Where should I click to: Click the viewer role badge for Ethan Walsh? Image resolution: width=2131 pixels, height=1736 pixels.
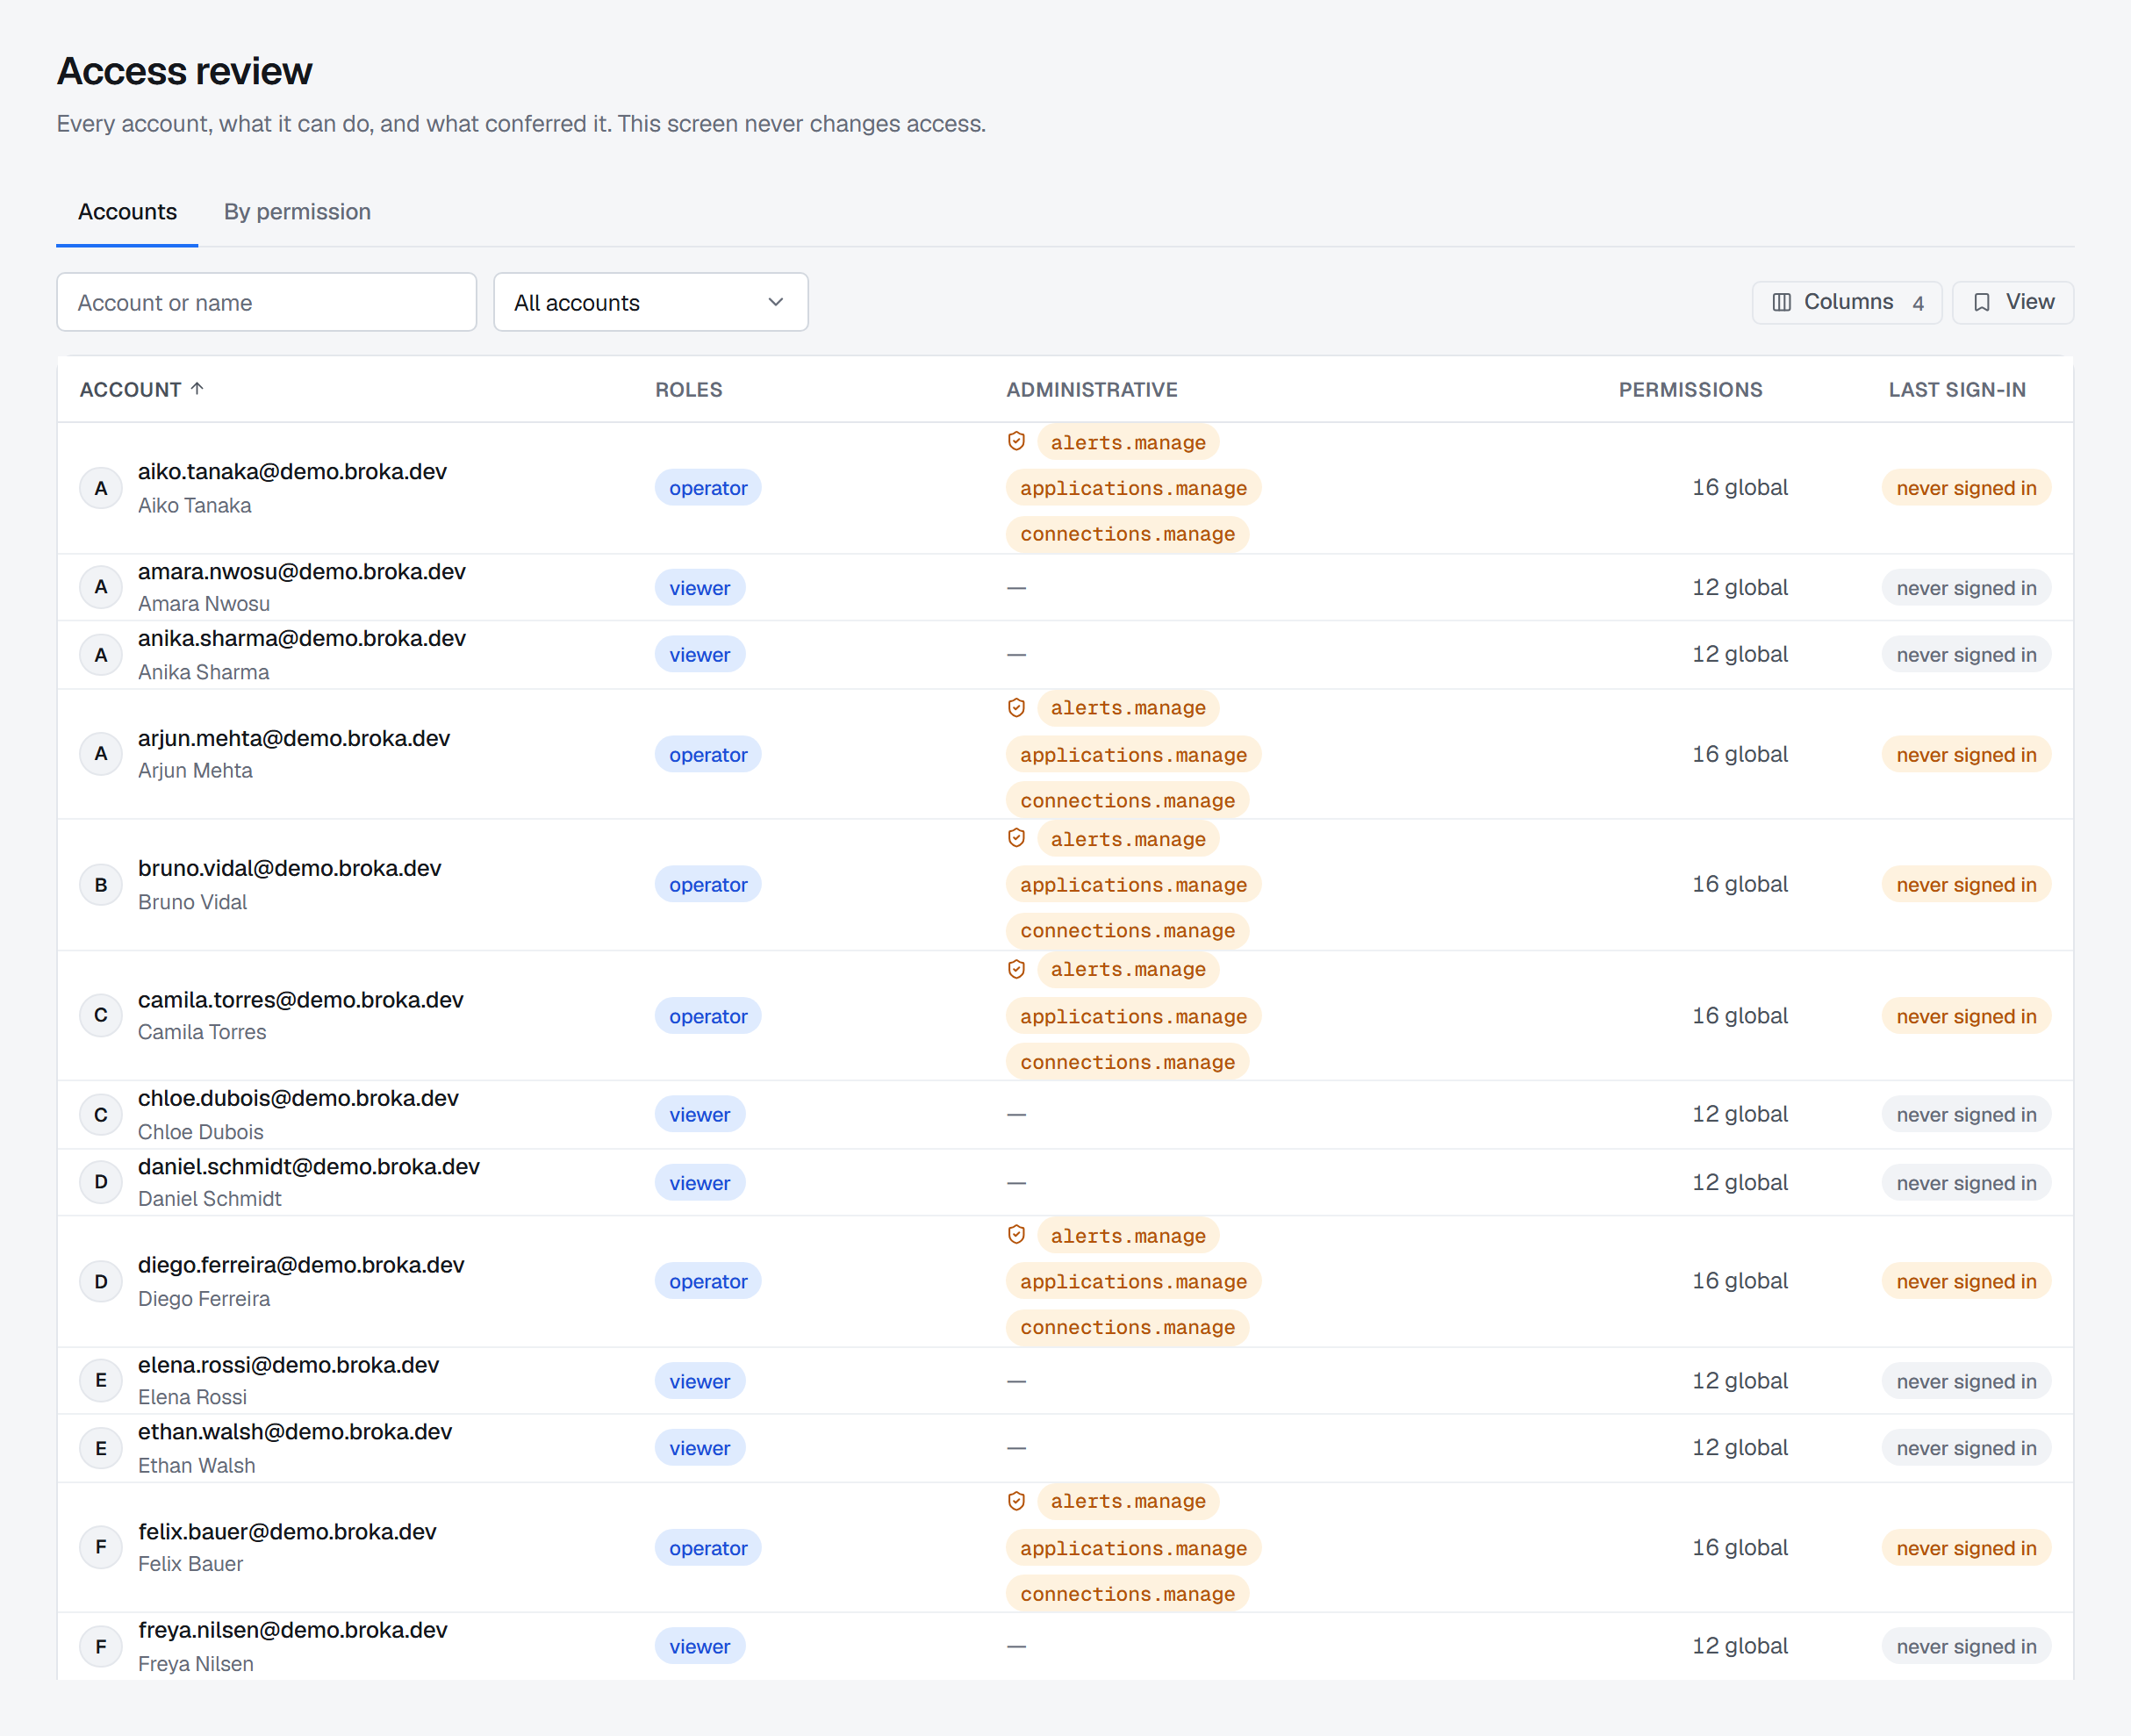pos(700,1448)
